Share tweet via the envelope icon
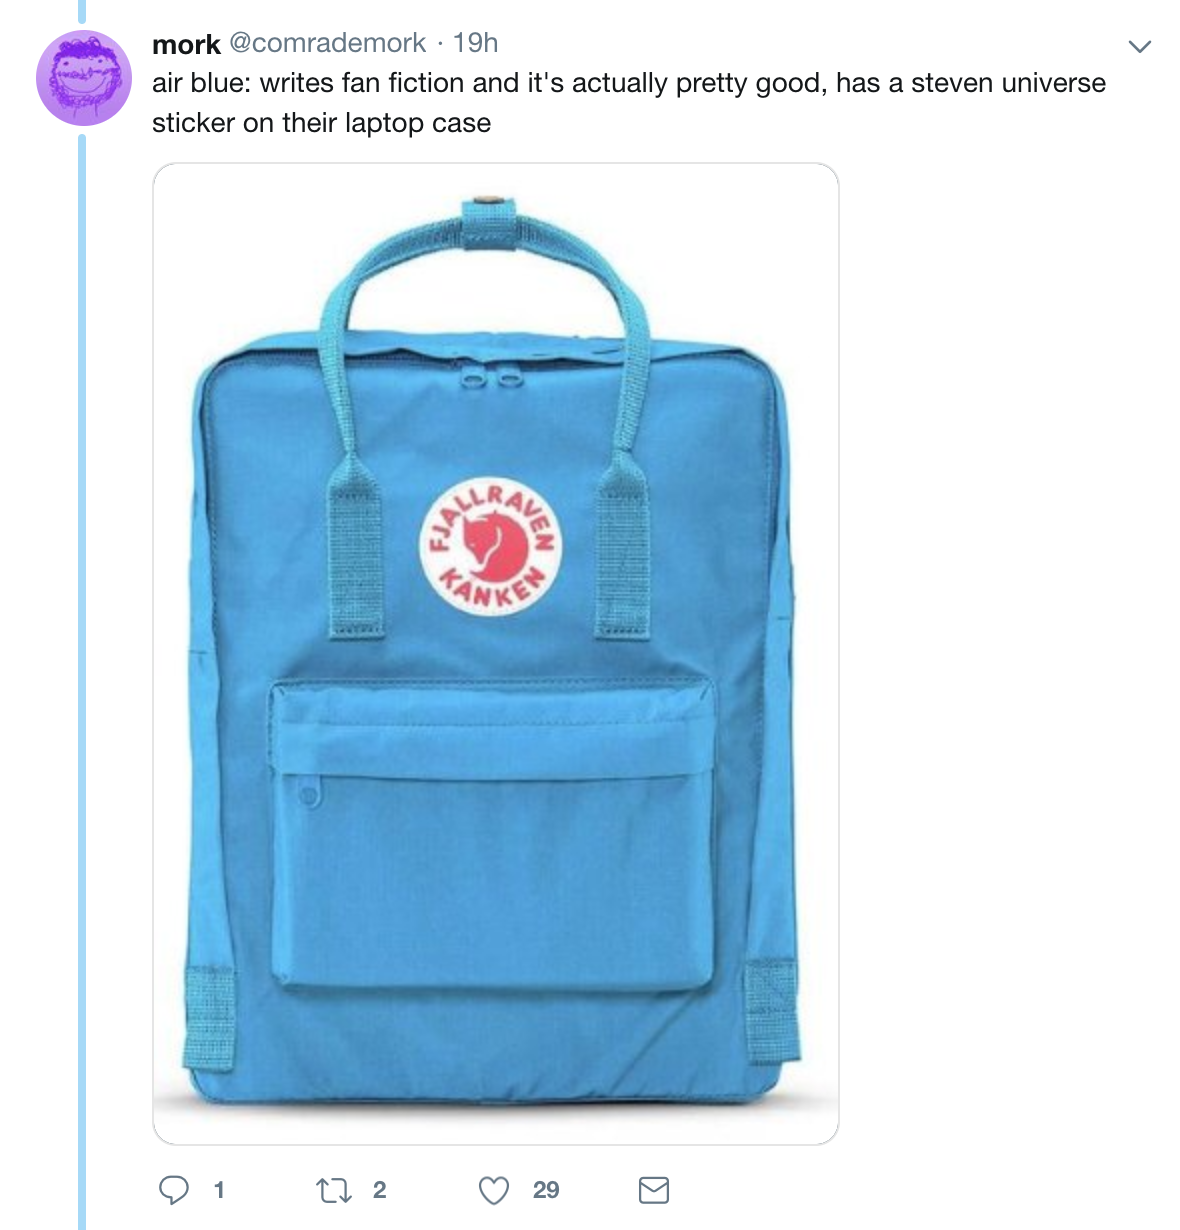 click(x=653, y=1190)
